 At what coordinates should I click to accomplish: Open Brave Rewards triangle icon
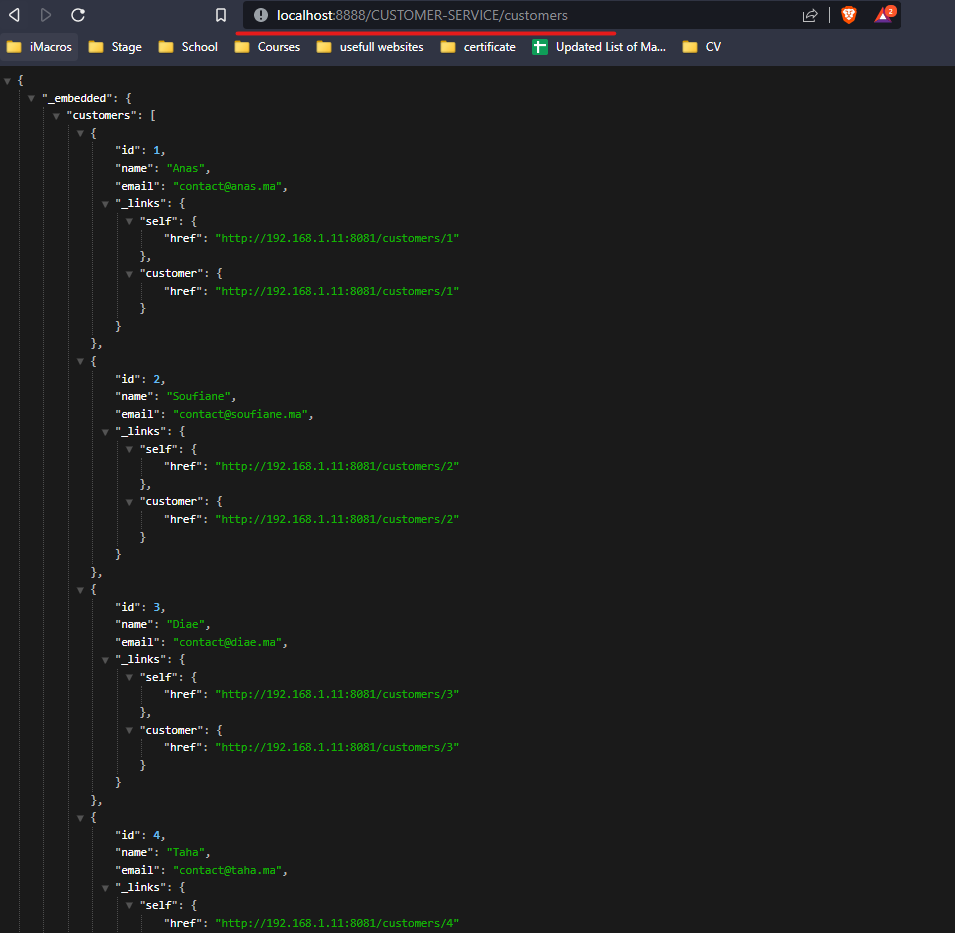click(x=884, y=14)
